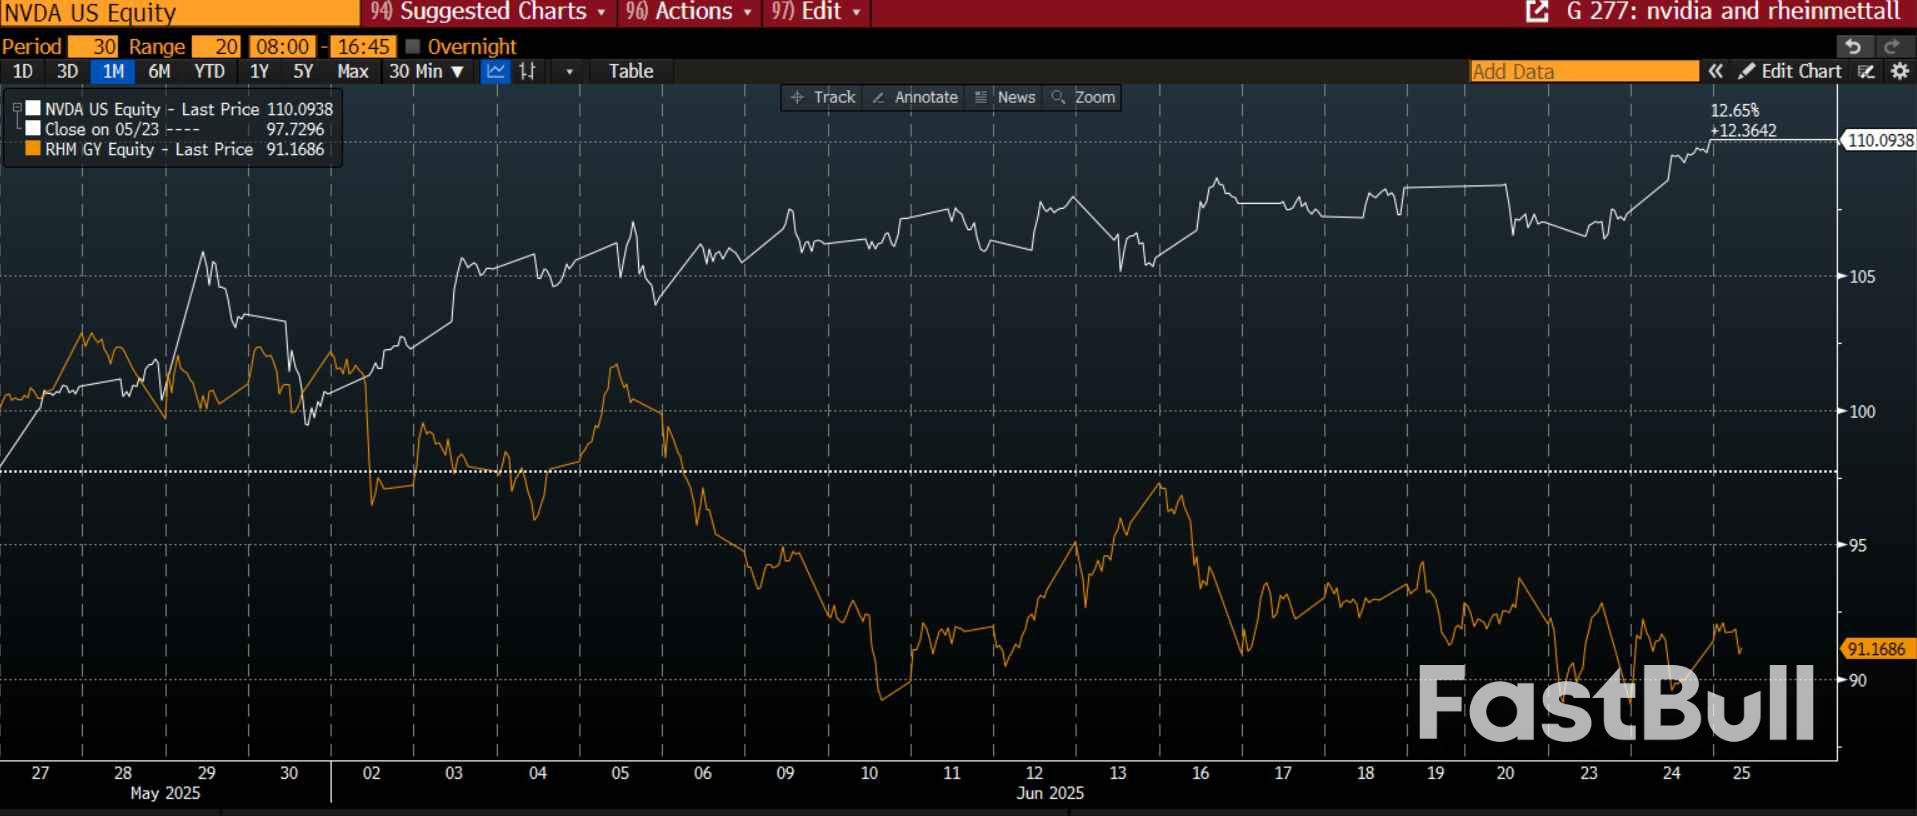Switch to the Max range

tap(353, 71)
